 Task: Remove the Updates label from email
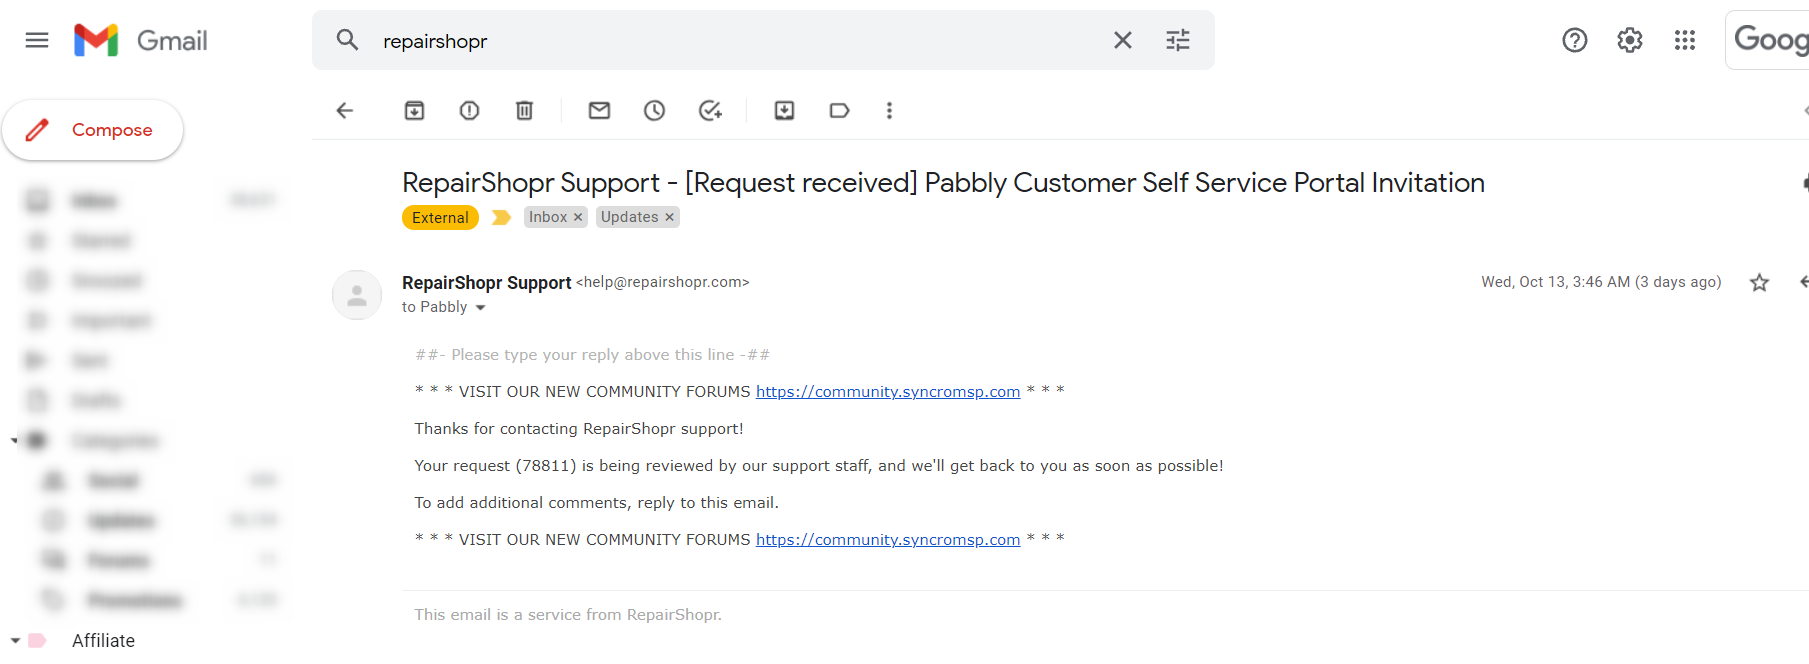tap(670, 217)
